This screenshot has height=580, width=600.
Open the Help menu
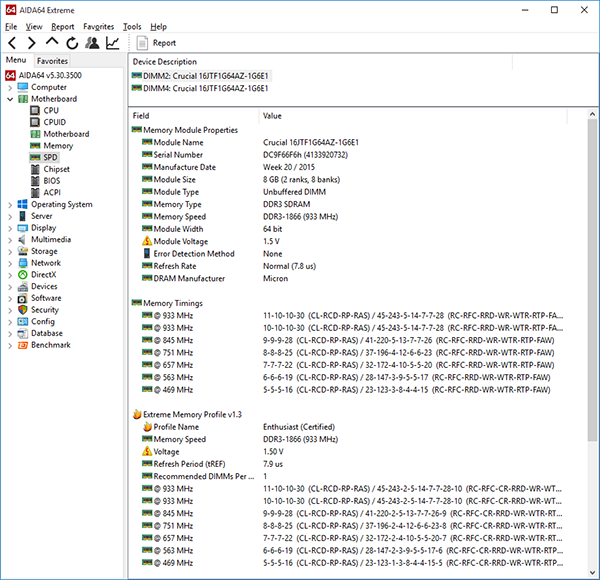click(x=158, y=27)
